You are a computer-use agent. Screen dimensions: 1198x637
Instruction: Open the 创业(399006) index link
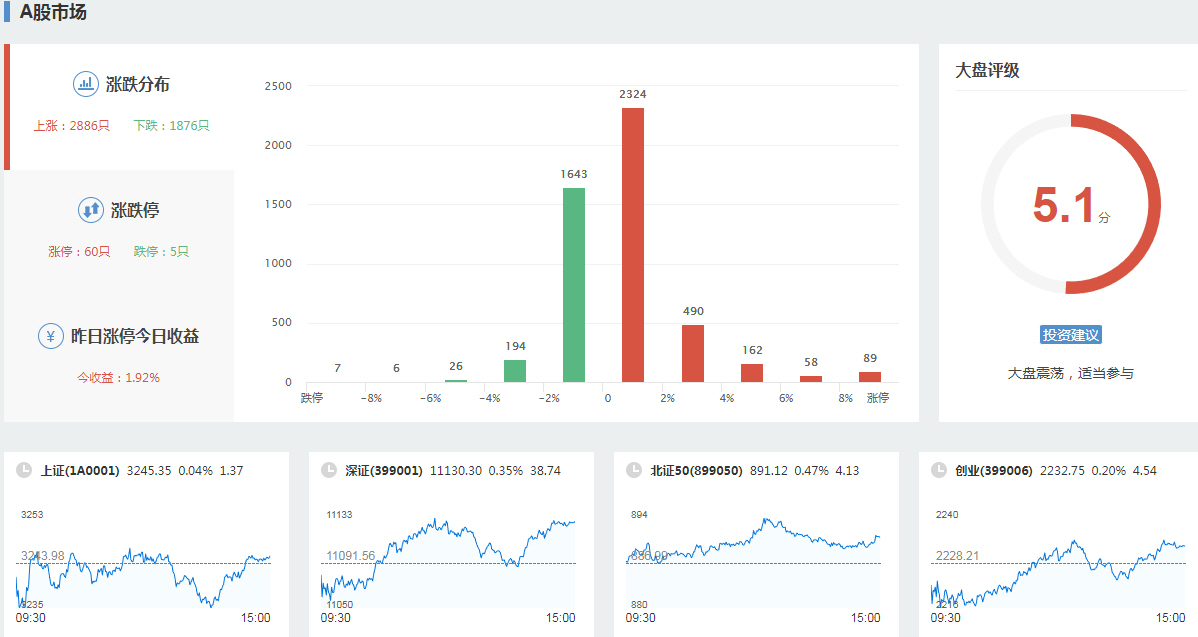click(x=993, y=470)
